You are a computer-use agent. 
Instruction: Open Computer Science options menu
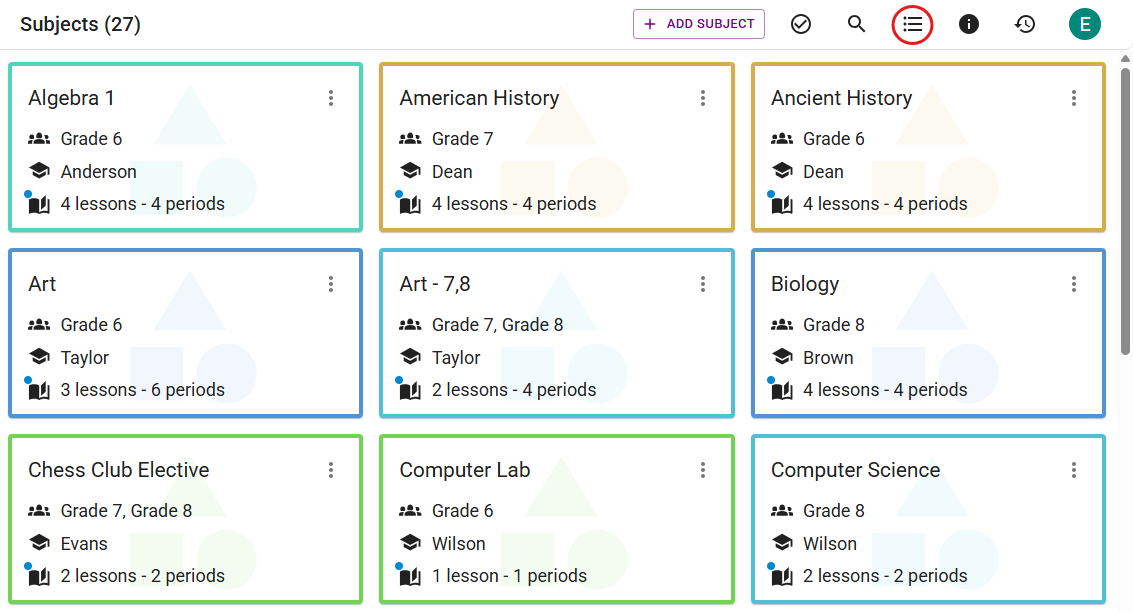tap(1074, 470)
